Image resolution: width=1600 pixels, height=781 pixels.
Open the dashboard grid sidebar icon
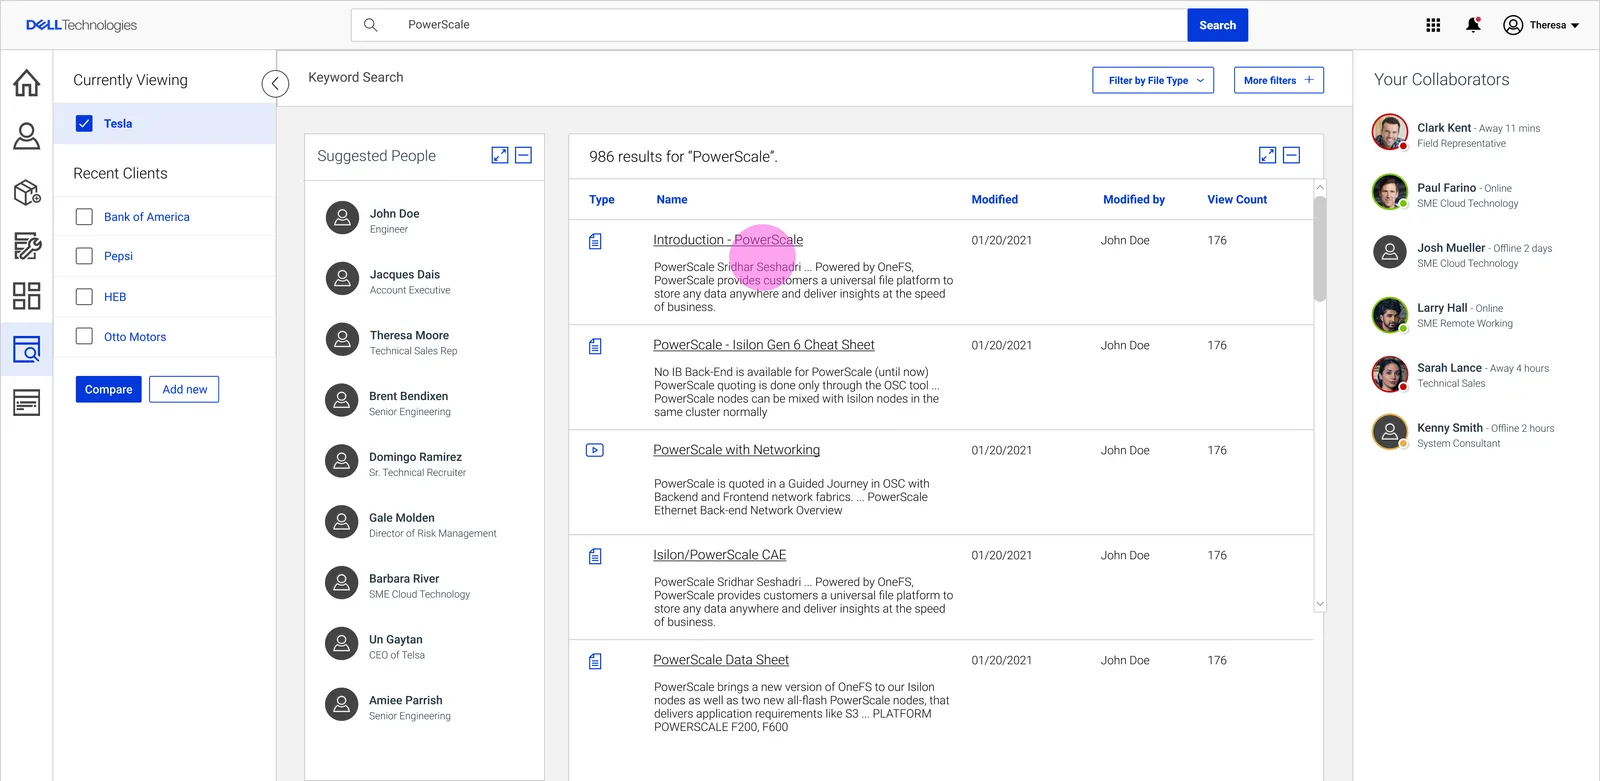point(27,295)
